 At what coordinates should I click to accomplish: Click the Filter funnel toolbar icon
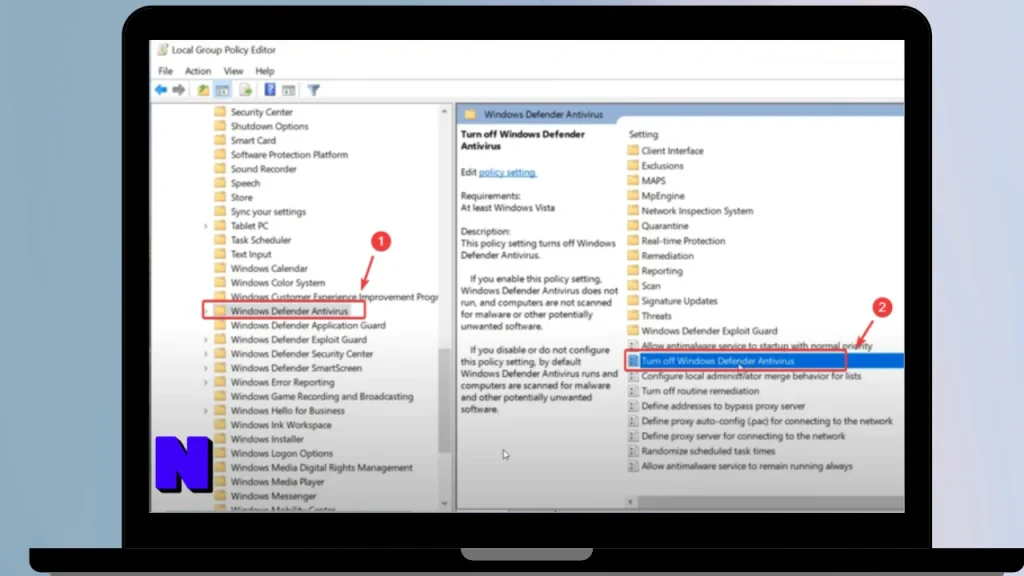[313, 90]
